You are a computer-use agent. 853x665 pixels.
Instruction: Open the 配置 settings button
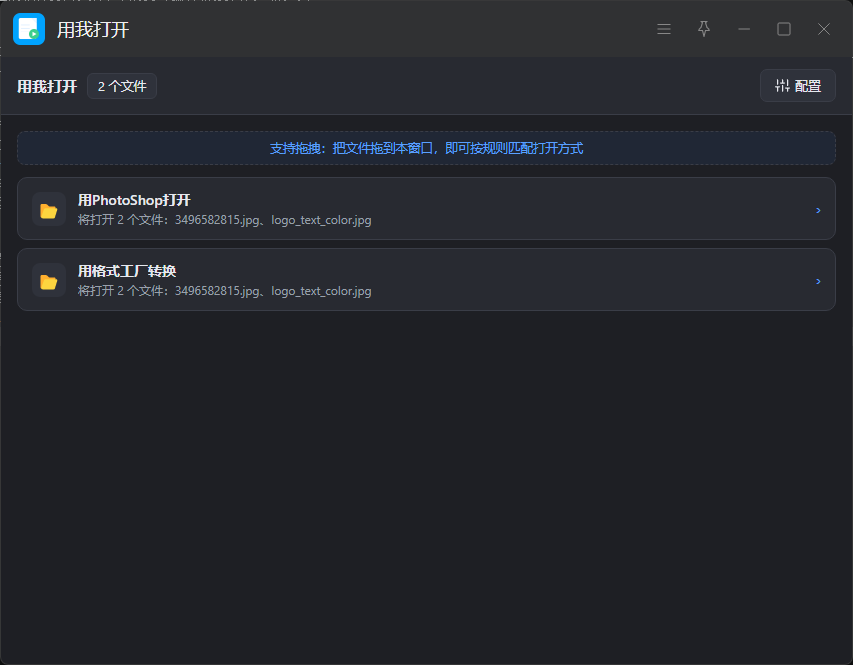(x=798, y=86)
